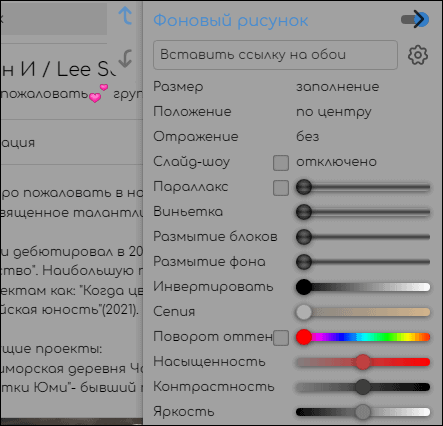Screen dimensions: 443x426
Task: Click the pink hearts emoji
Action: (99, 93)
